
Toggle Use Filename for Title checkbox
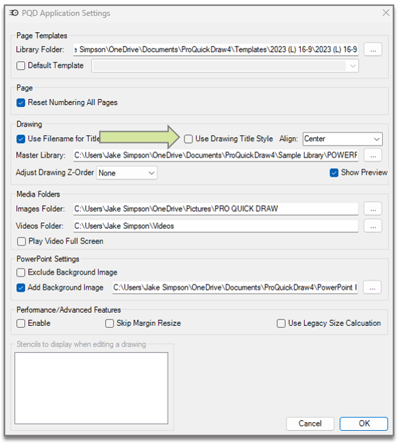tap(21, 139)
